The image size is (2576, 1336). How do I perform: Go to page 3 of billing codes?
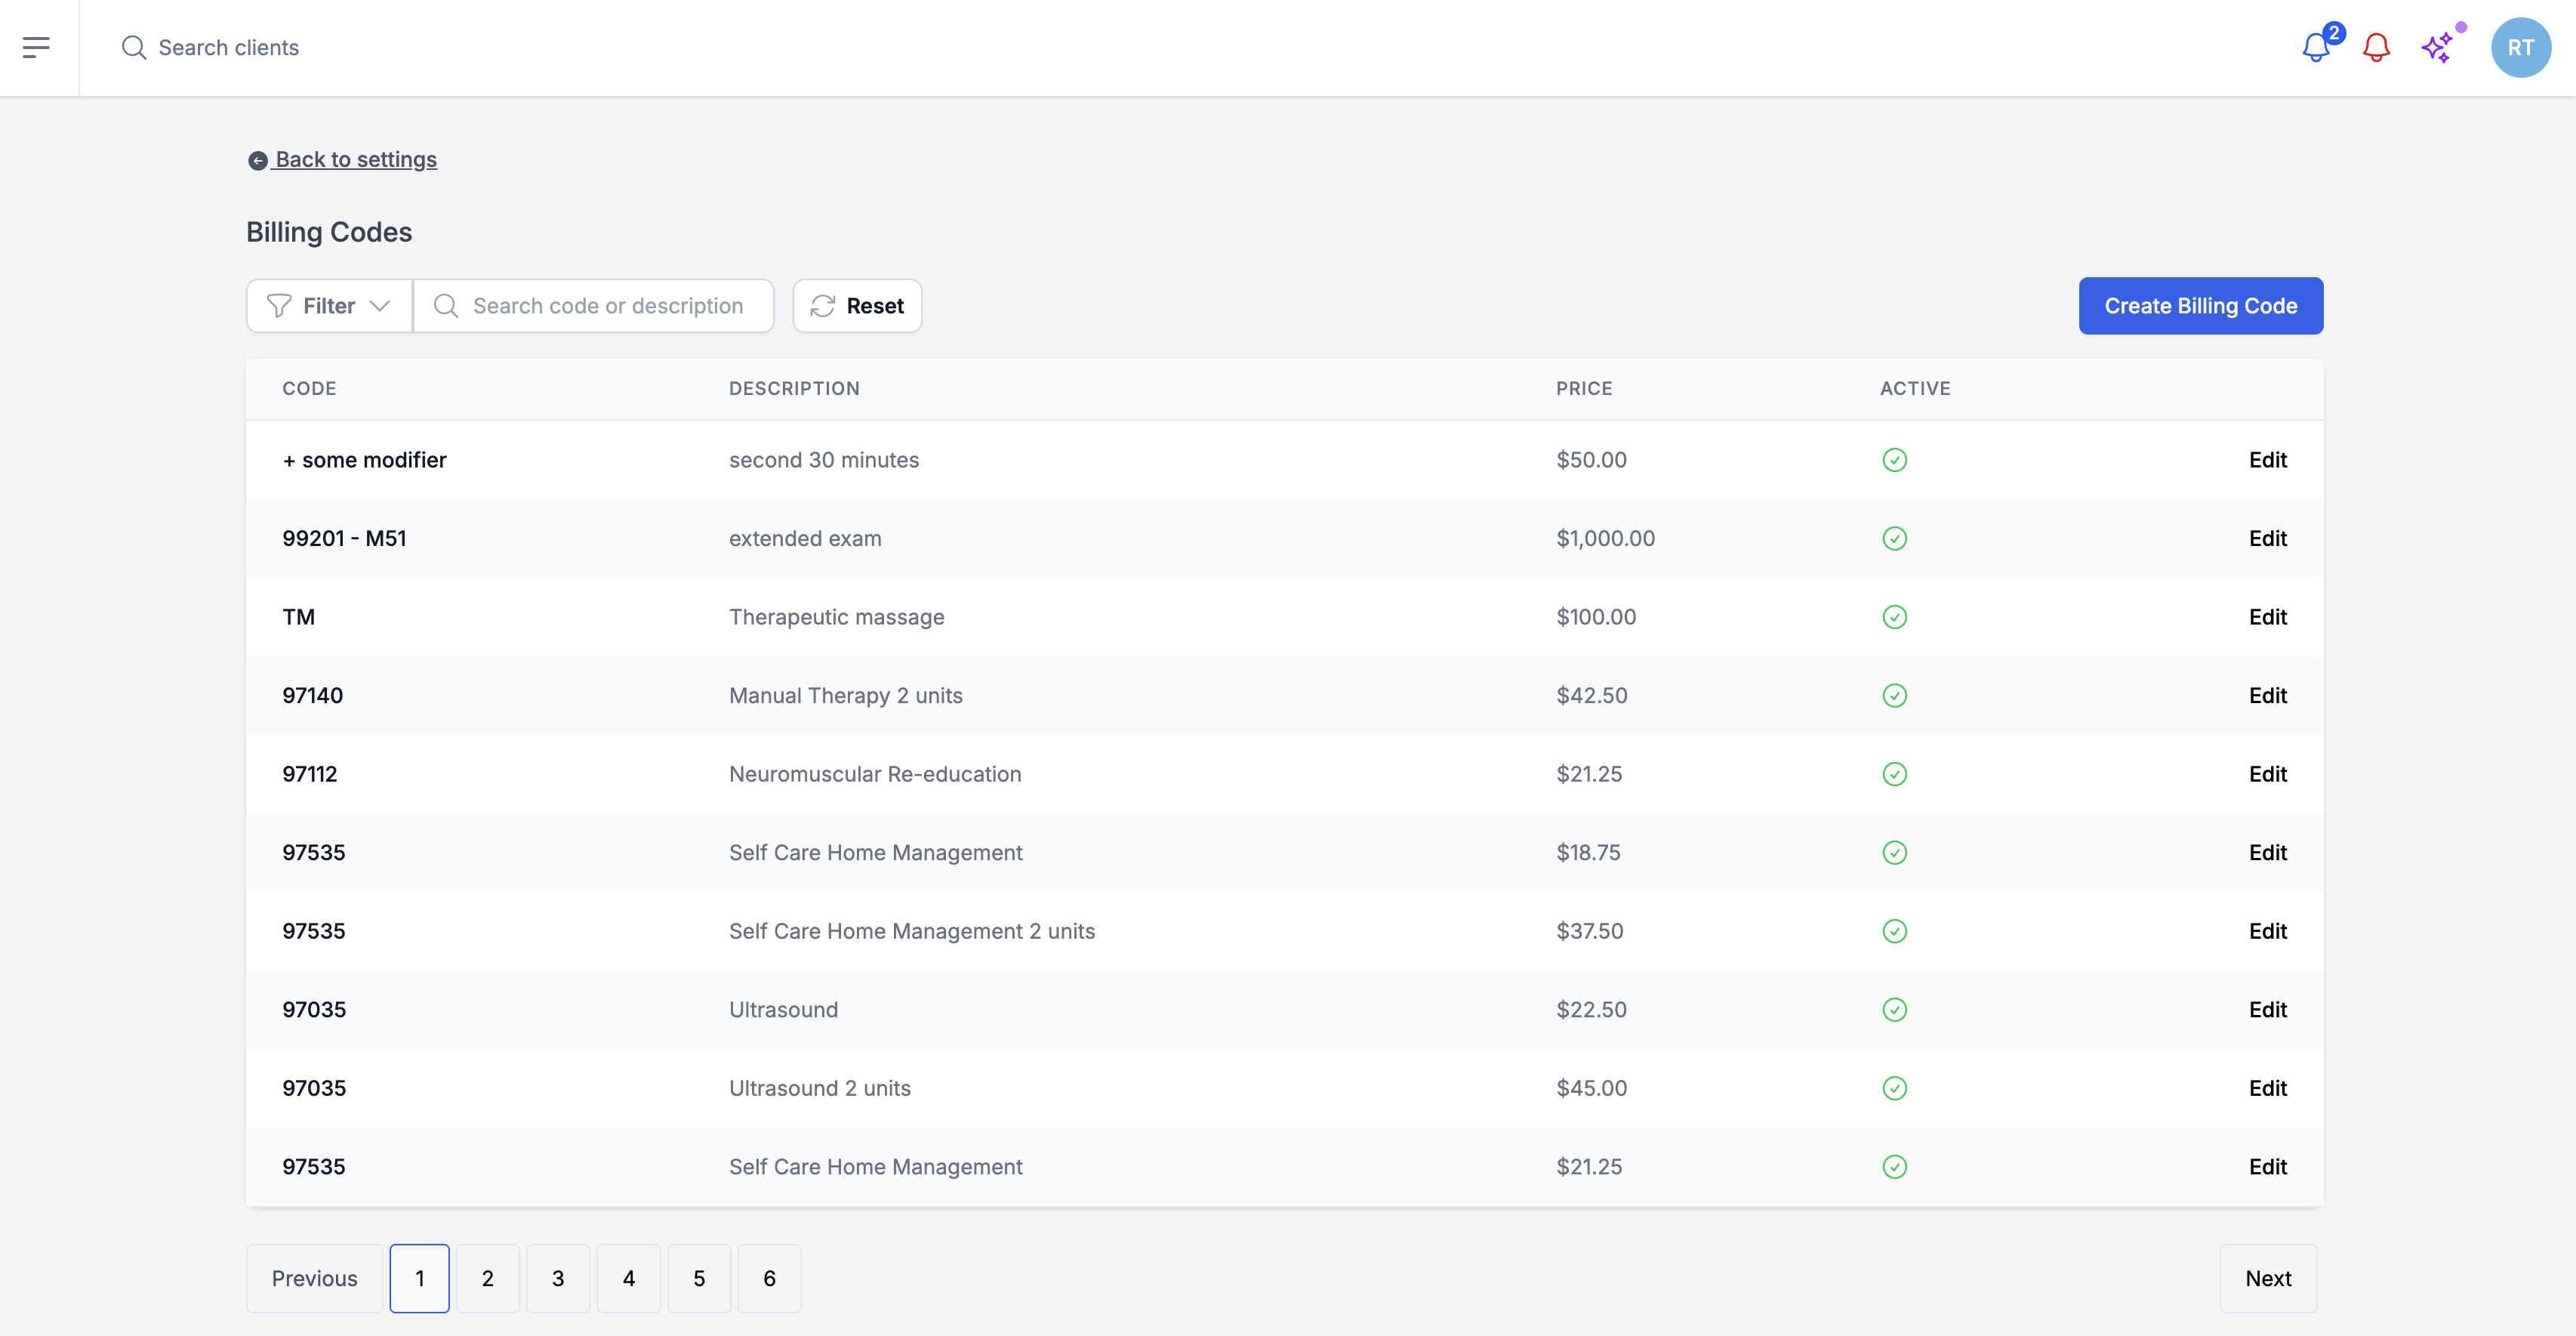pyautogui.click(x=558, y=1278)
